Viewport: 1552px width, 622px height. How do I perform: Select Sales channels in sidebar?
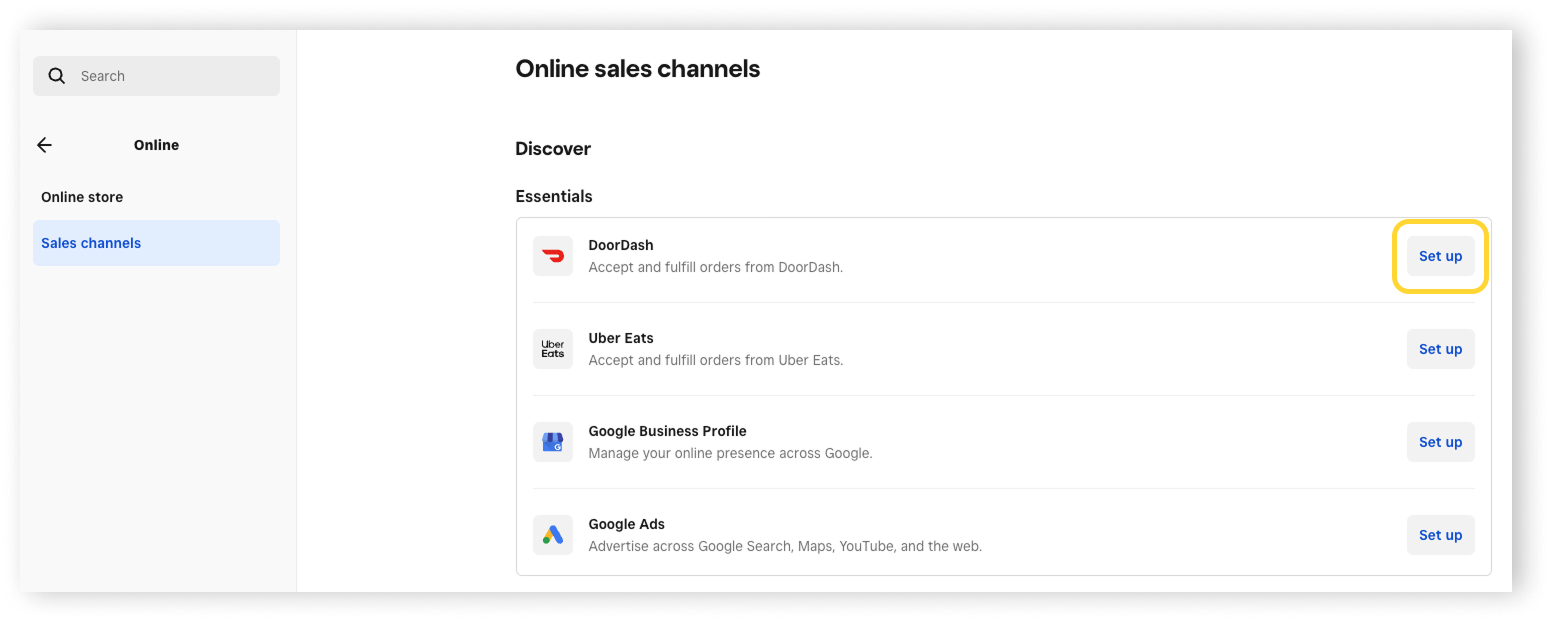click(156, 243)
